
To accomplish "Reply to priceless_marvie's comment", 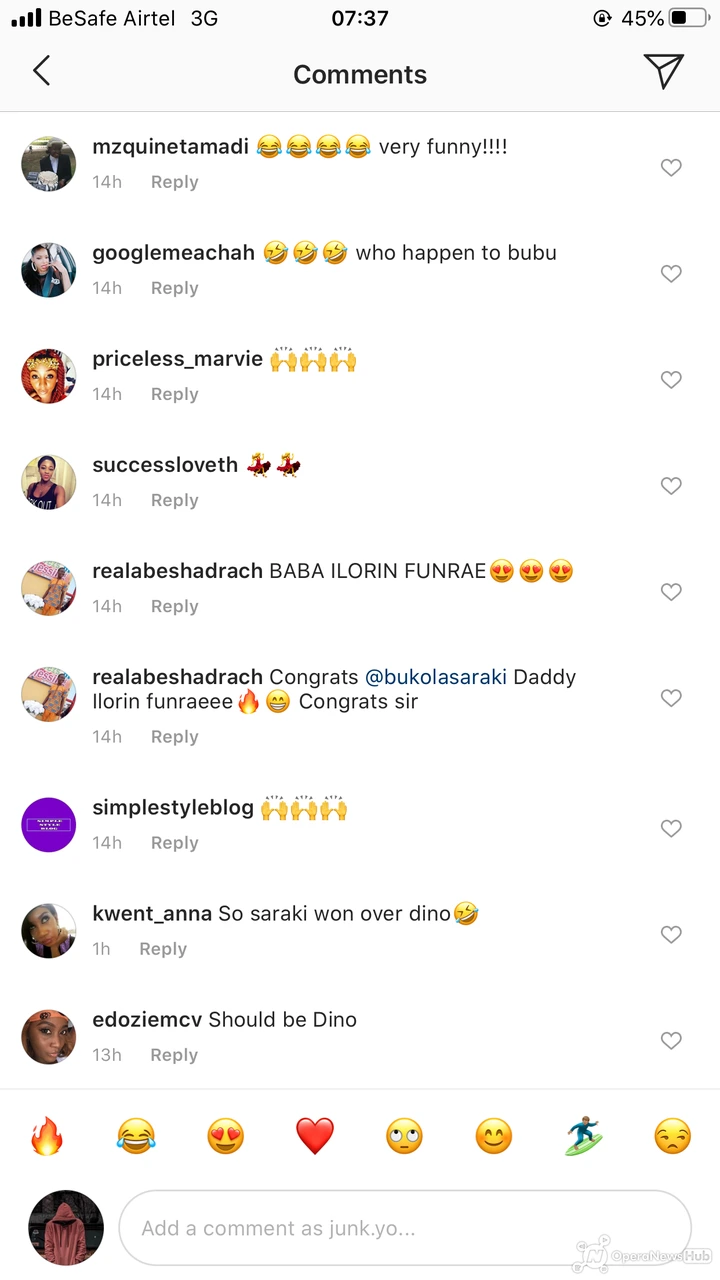I will 174,394.
